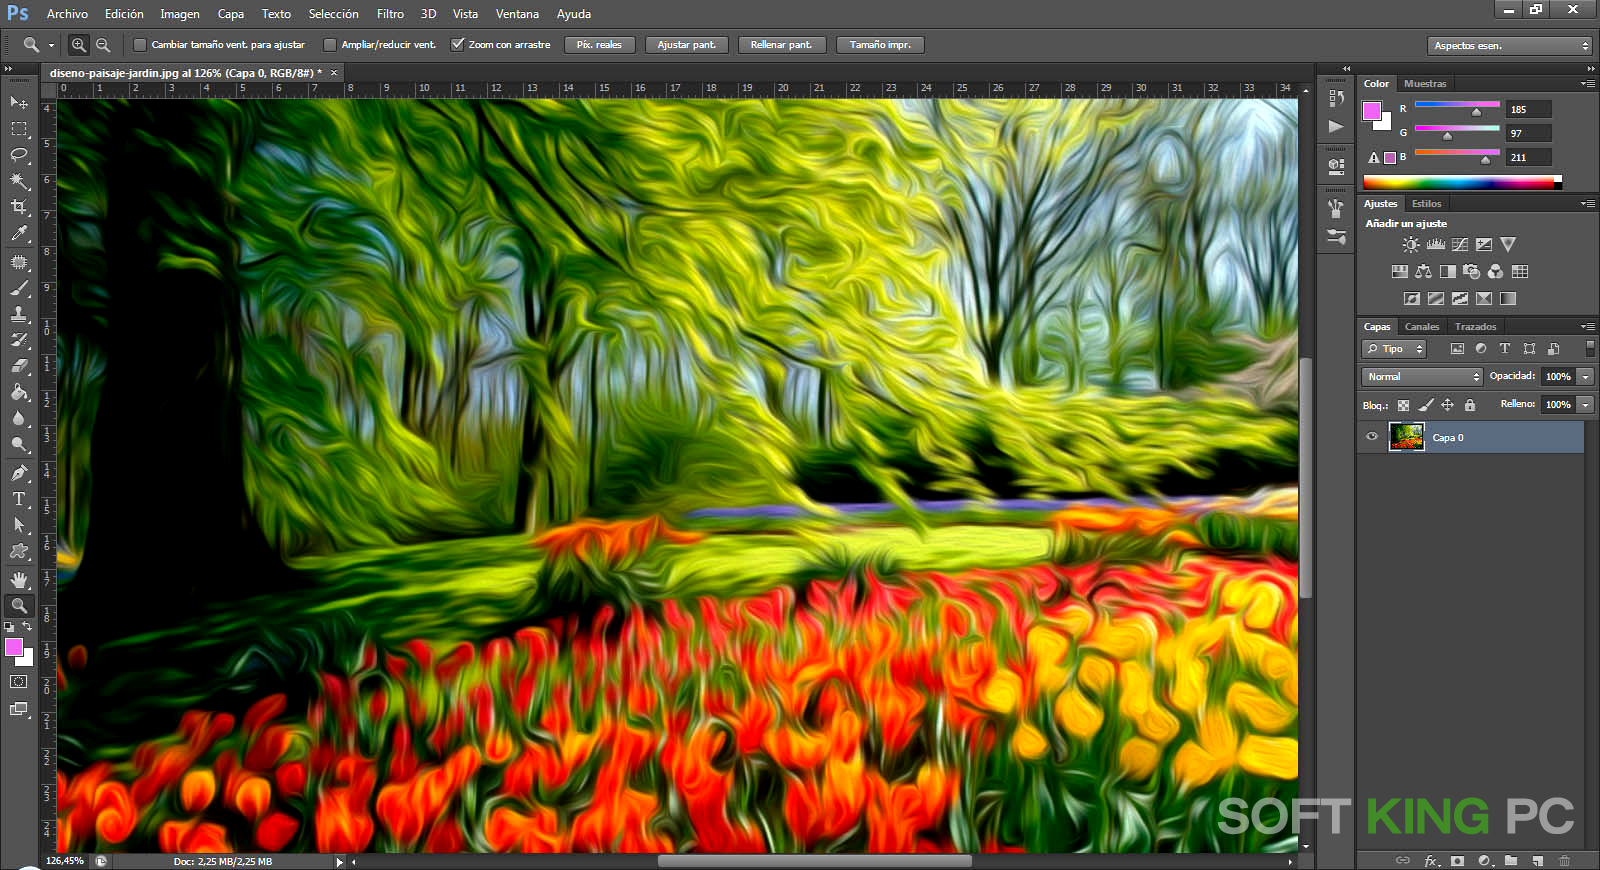Open the Relleno slider arrow
The image size is (1600, 870).
click(1586, 405)
